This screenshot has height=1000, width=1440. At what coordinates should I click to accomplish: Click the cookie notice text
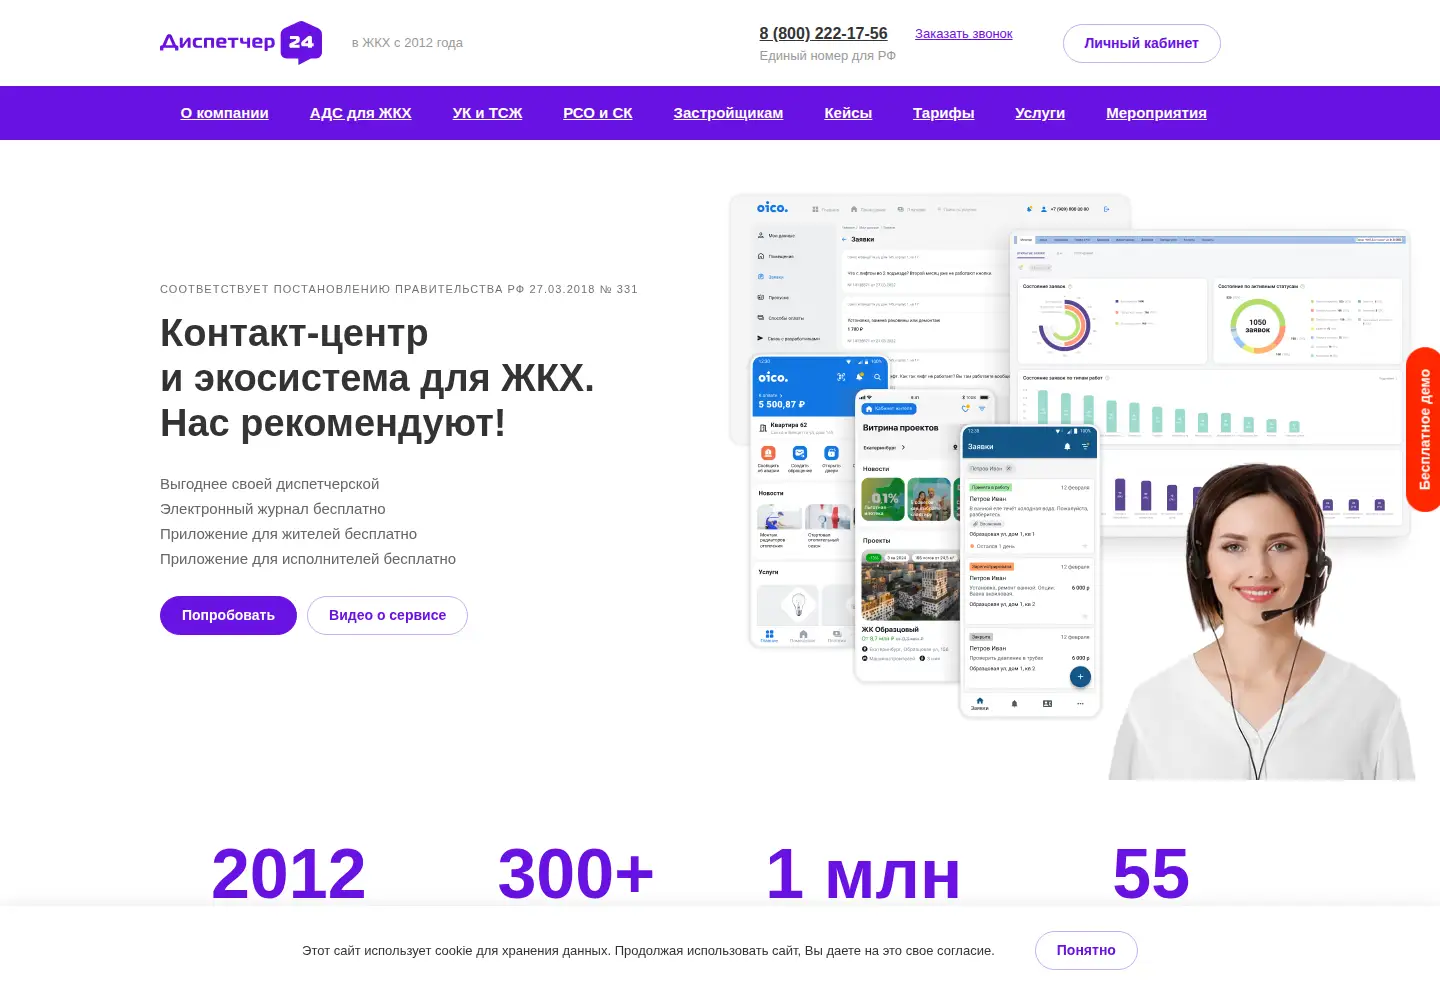click(x=648, y=950)
